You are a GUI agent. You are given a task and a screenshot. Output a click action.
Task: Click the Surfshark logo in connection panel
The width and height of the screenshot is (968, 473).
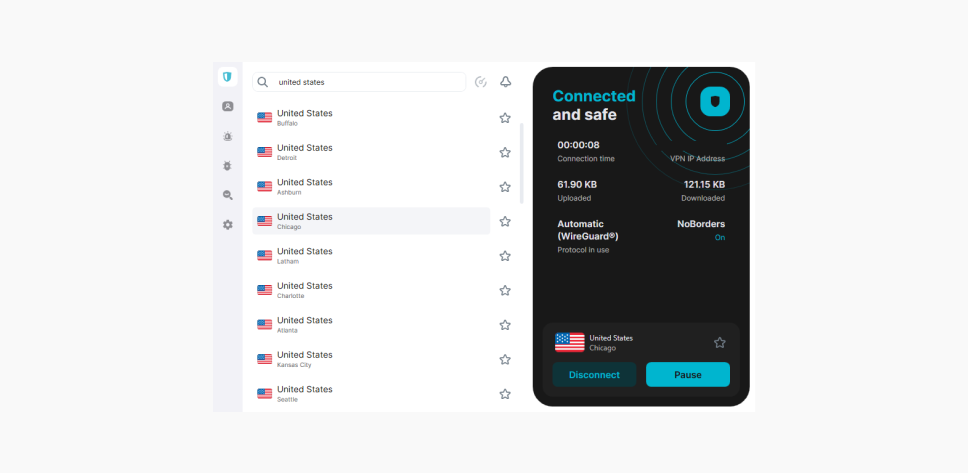click(x=716, y=101)
